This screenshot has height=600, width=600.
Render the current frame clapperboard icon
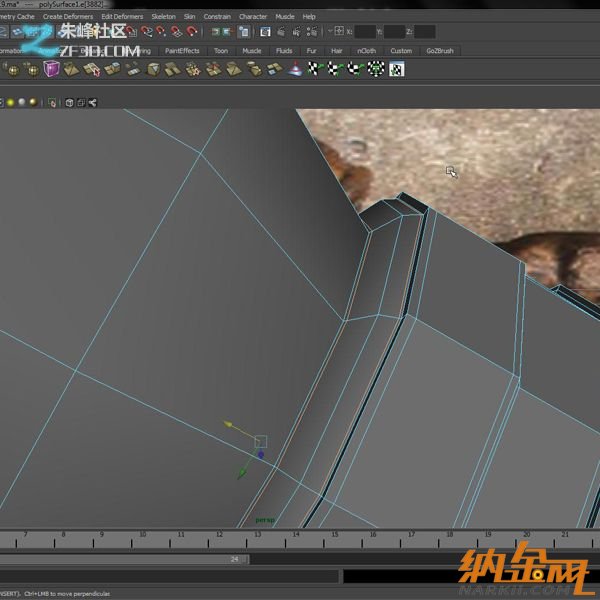click(x=281, y=31)
